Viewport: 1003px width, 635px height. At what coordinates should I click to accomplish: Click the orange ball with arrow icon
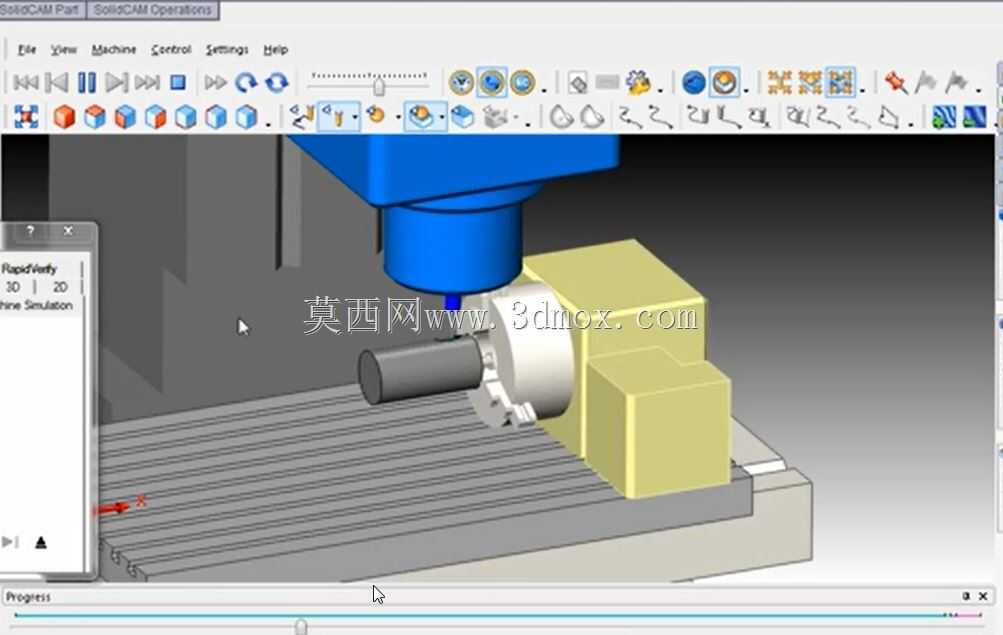point(376,116)
